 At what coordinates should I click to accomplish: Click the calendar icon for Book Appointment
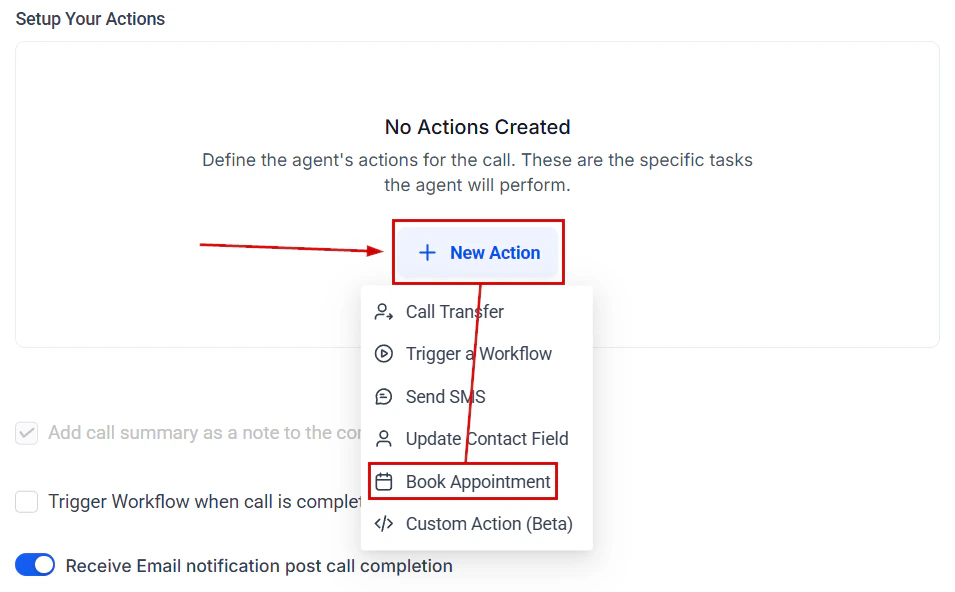[383, 481]
